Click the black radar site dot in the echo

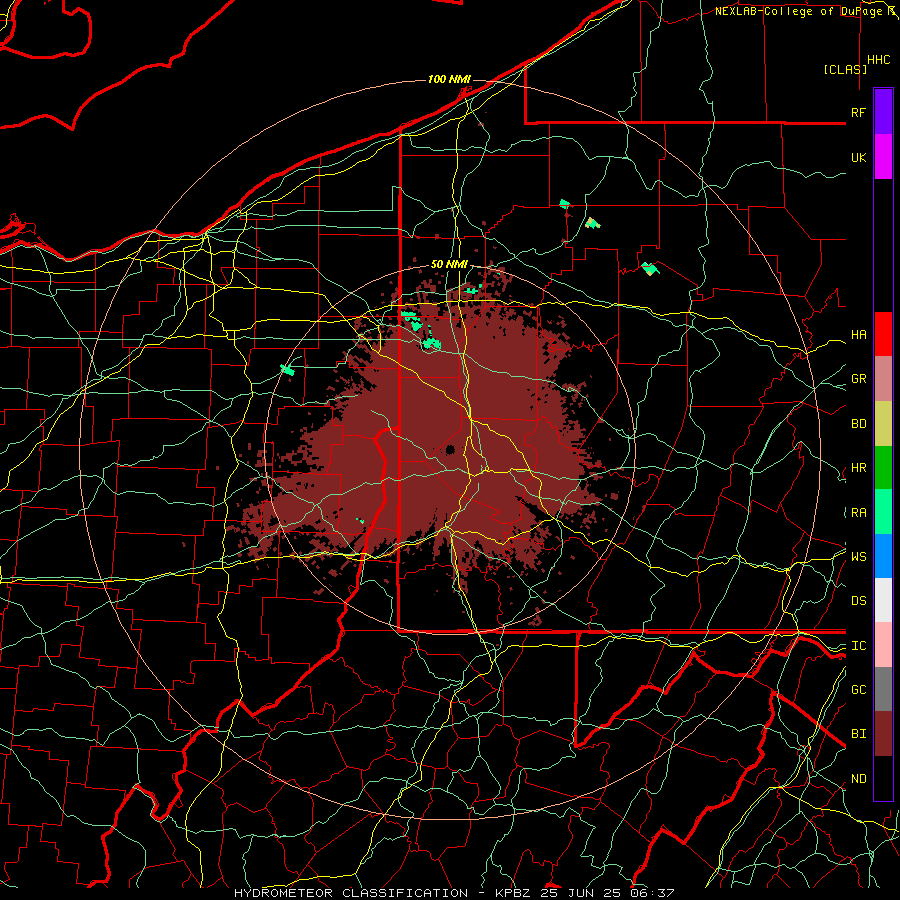[450, 449]
